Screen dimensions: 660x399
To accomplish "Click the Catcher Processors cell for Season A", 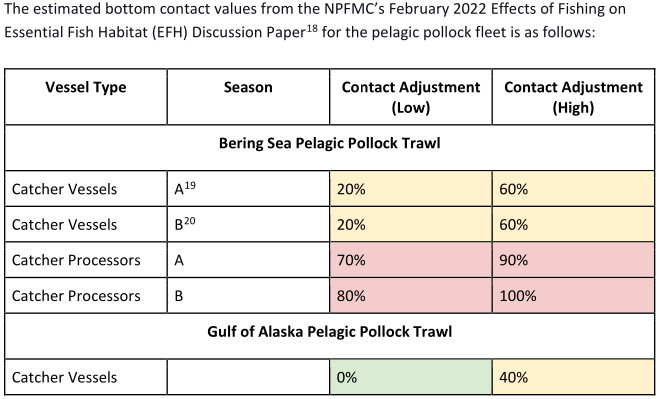I will coord(86,260).
